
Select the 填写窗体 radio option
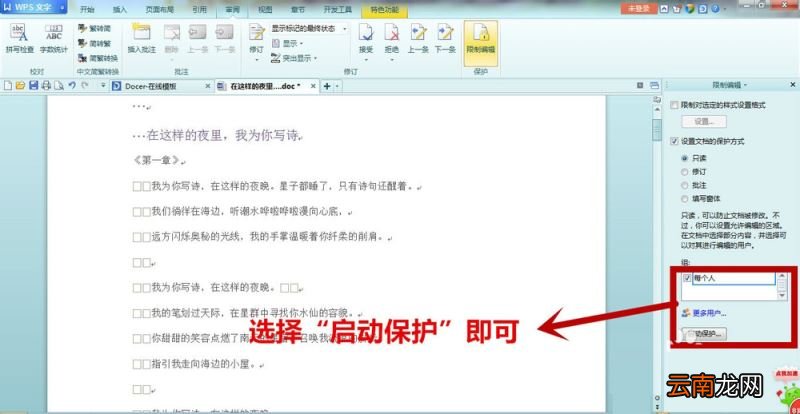[684, 199]
